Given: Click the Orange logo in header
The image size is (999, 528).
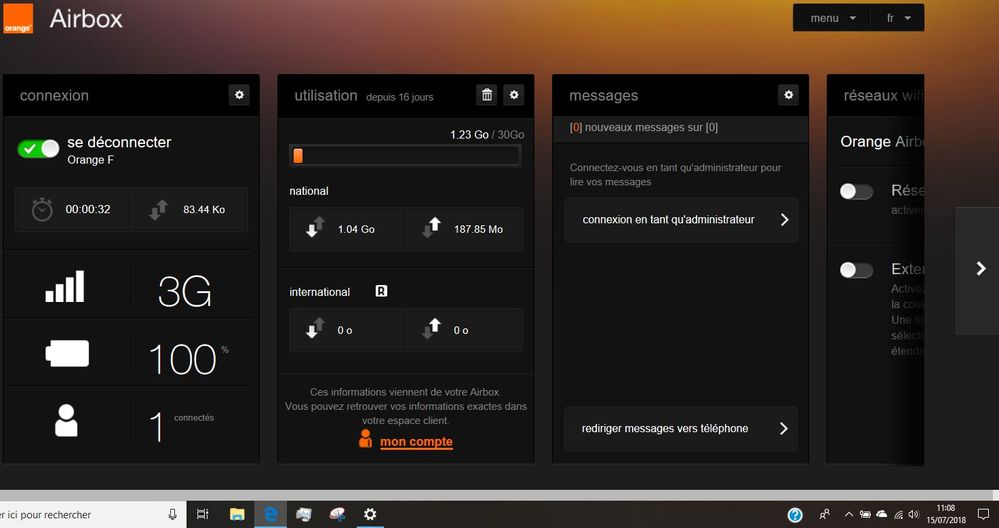Looking at the screenshot, I should coord(18,18).
